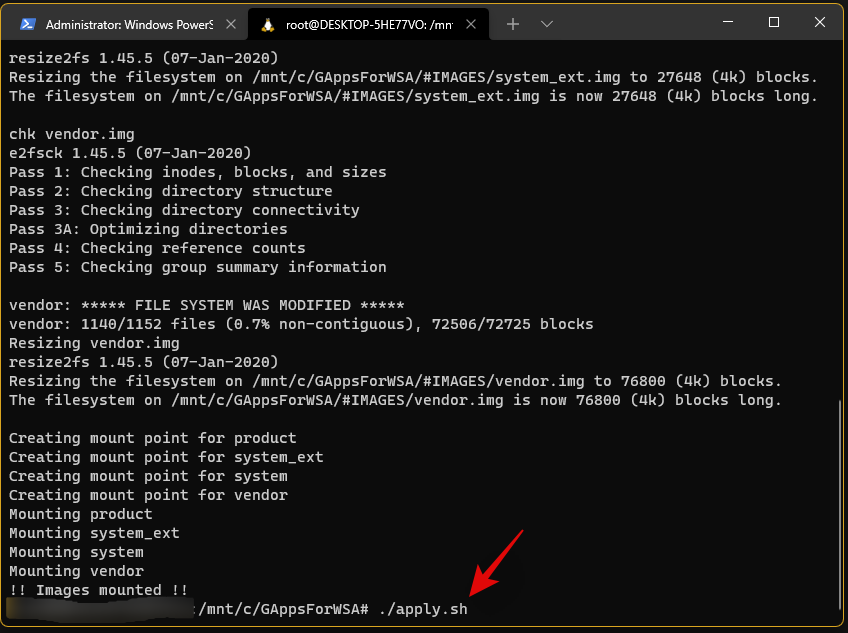Expand the new tab profile dropdown chevron
This screenshot has height=633, width=848.
coord(546,23)
